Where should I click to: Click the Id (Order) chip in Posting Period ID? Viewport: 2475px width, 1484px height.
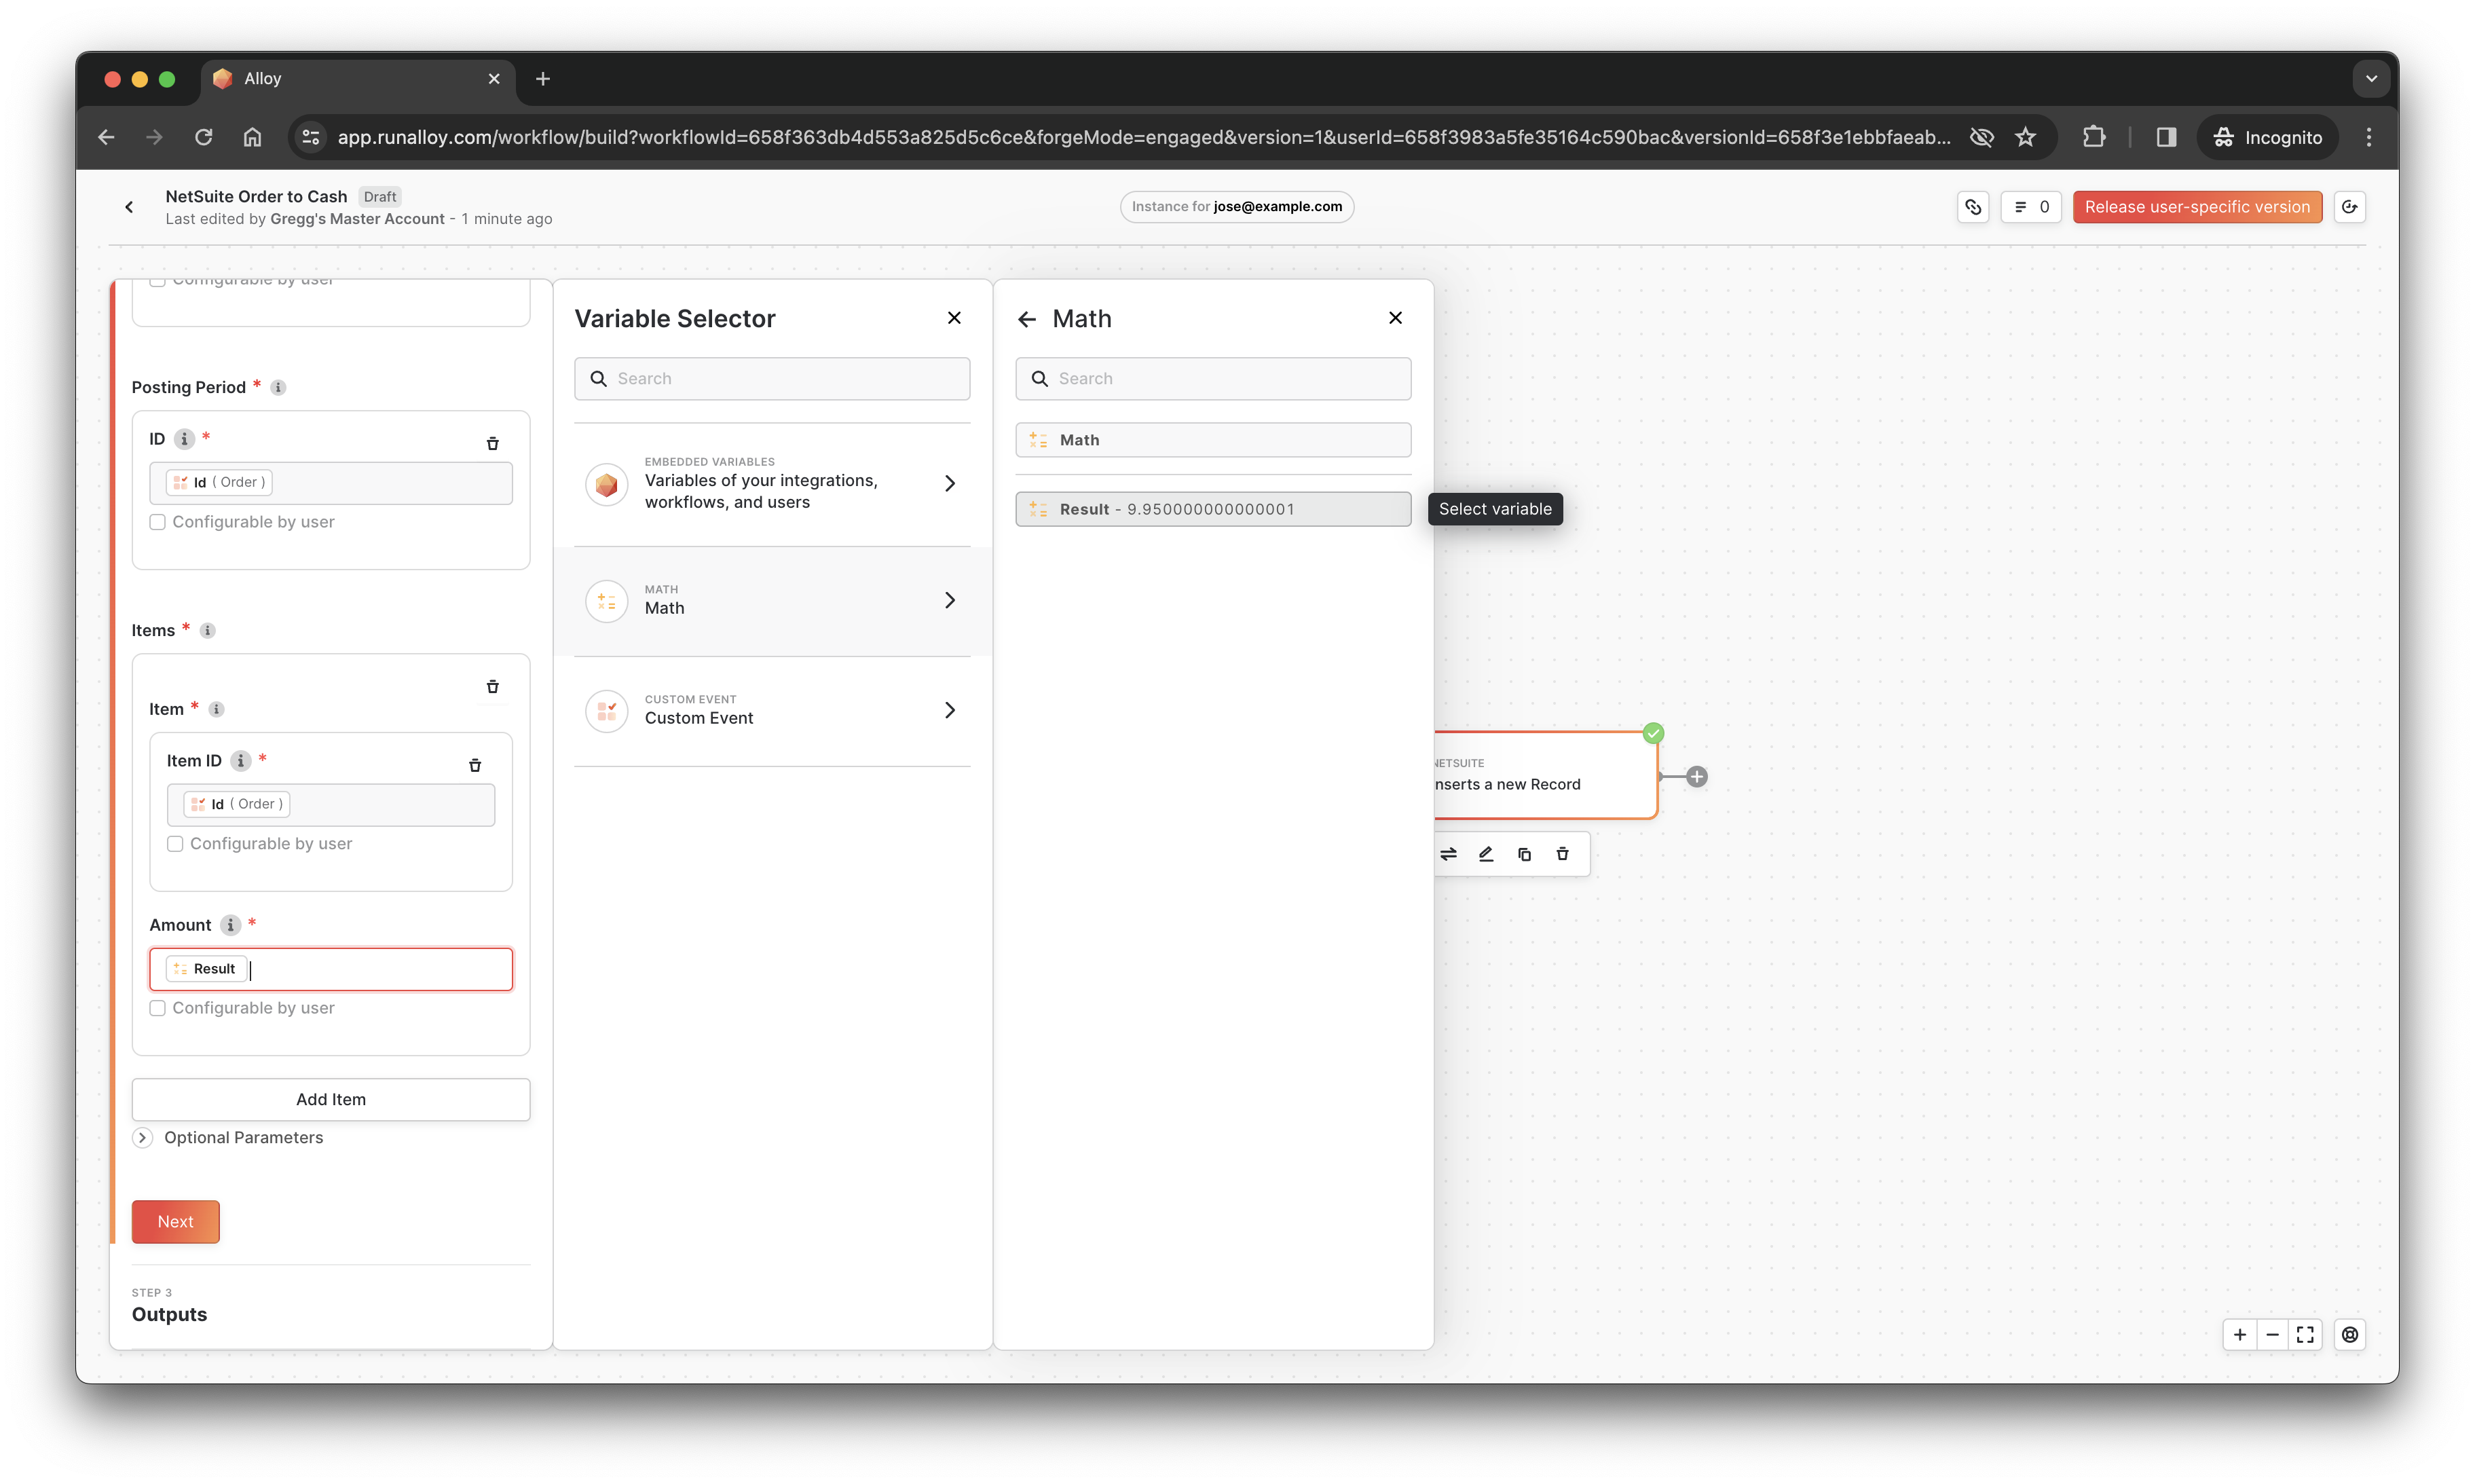[219, 483]
